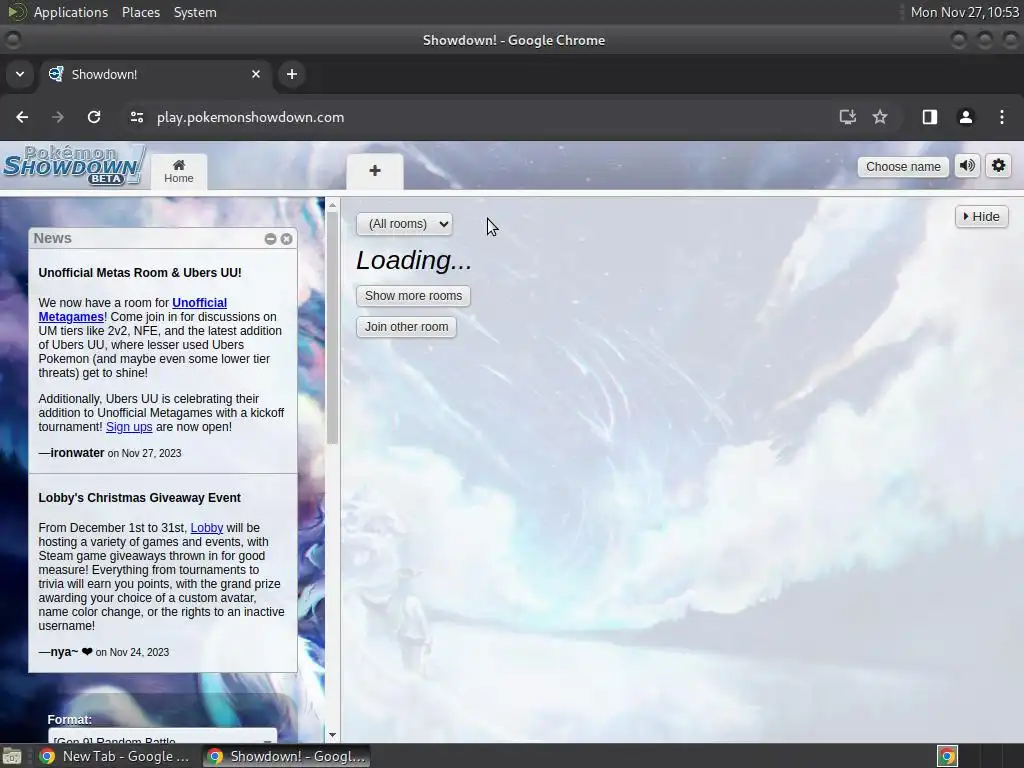Open the Places menu
The image size is (1024, 768).
click(140, 12)
